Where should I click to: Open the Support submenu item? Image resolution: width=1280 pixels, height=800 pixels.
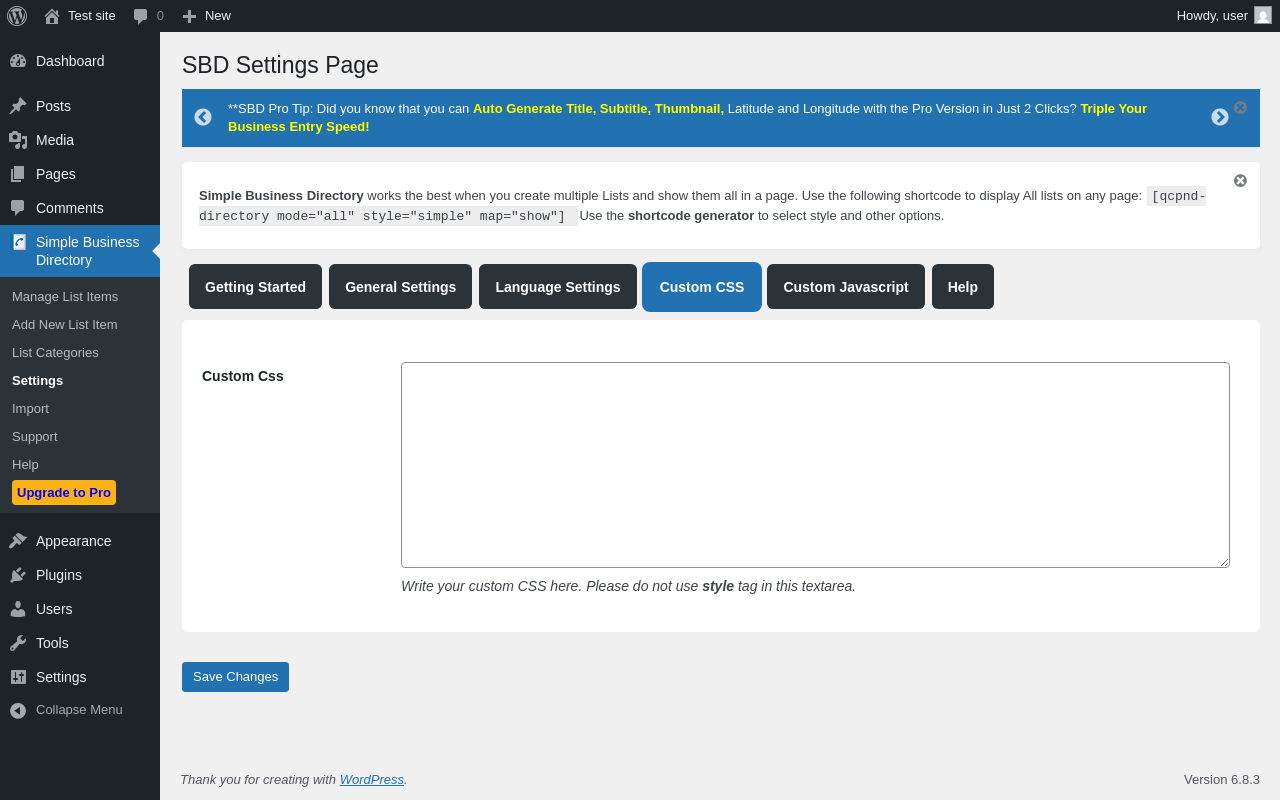(x=35, y=437)
